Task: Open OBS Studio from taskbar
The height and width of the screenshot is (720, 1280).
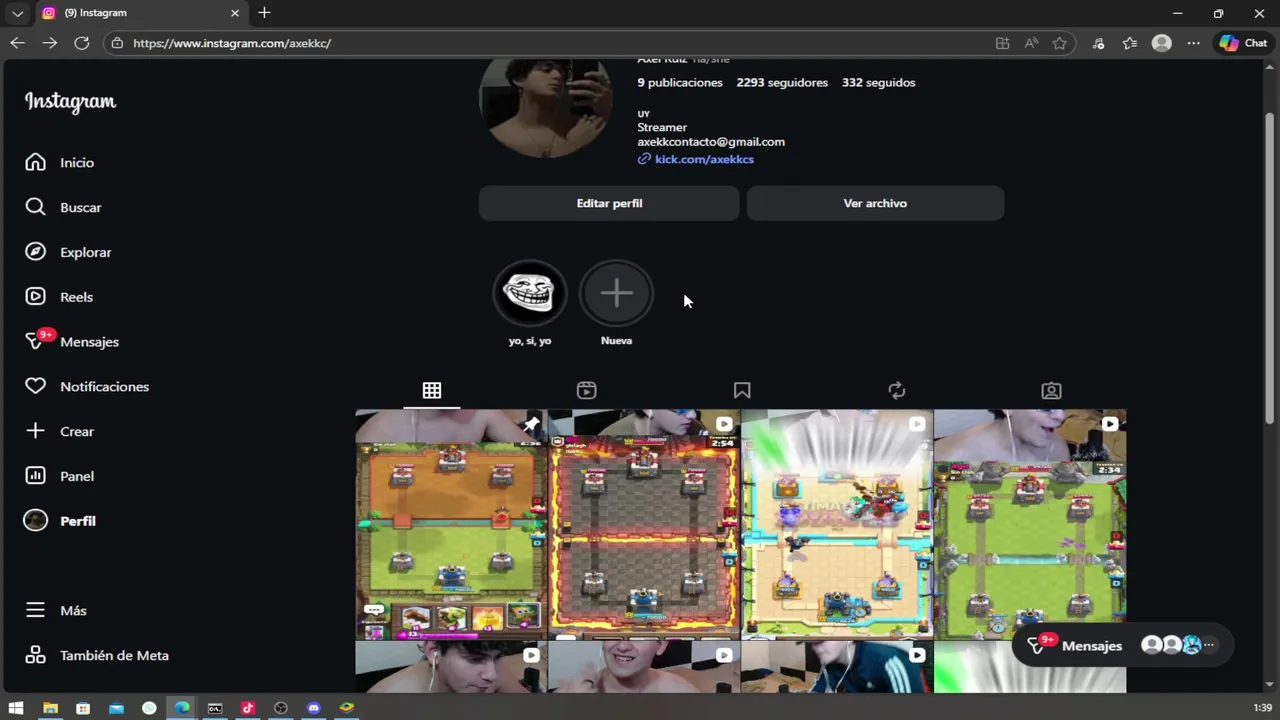Action: click(281, 708)
